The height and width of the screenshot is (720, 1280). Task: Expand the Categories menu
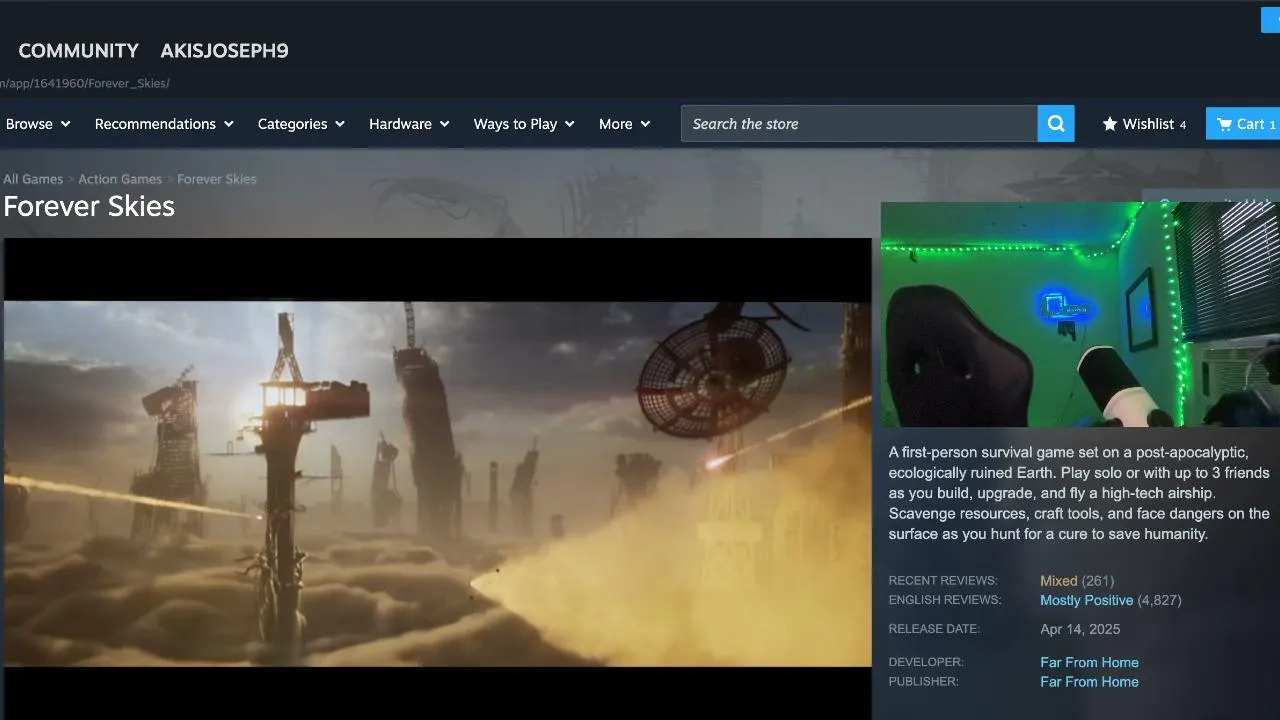click(x=301, y=124)
